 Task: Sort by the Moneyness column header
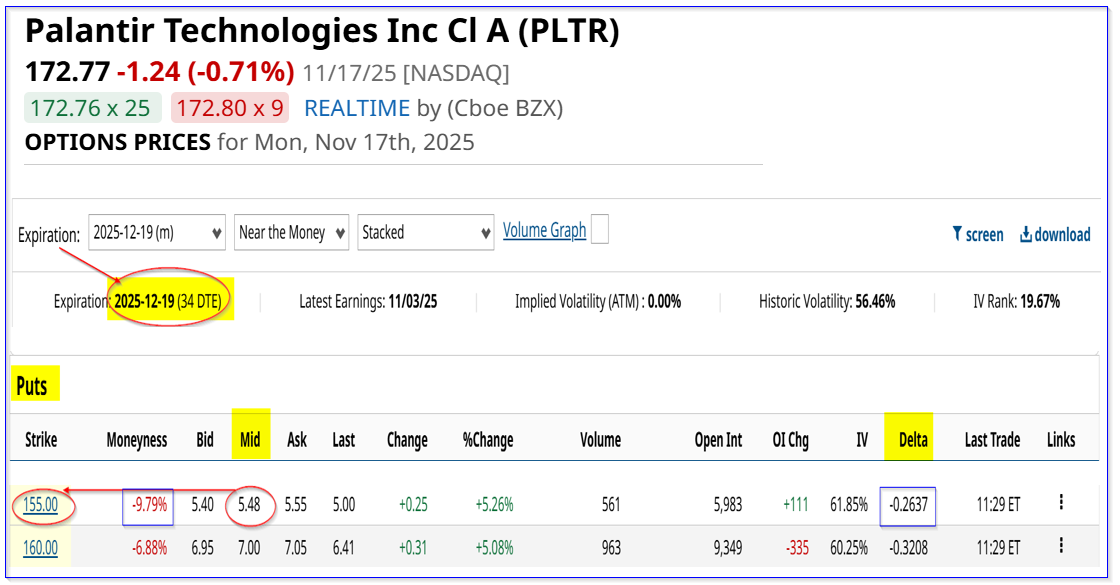click(x=137, y=440)
